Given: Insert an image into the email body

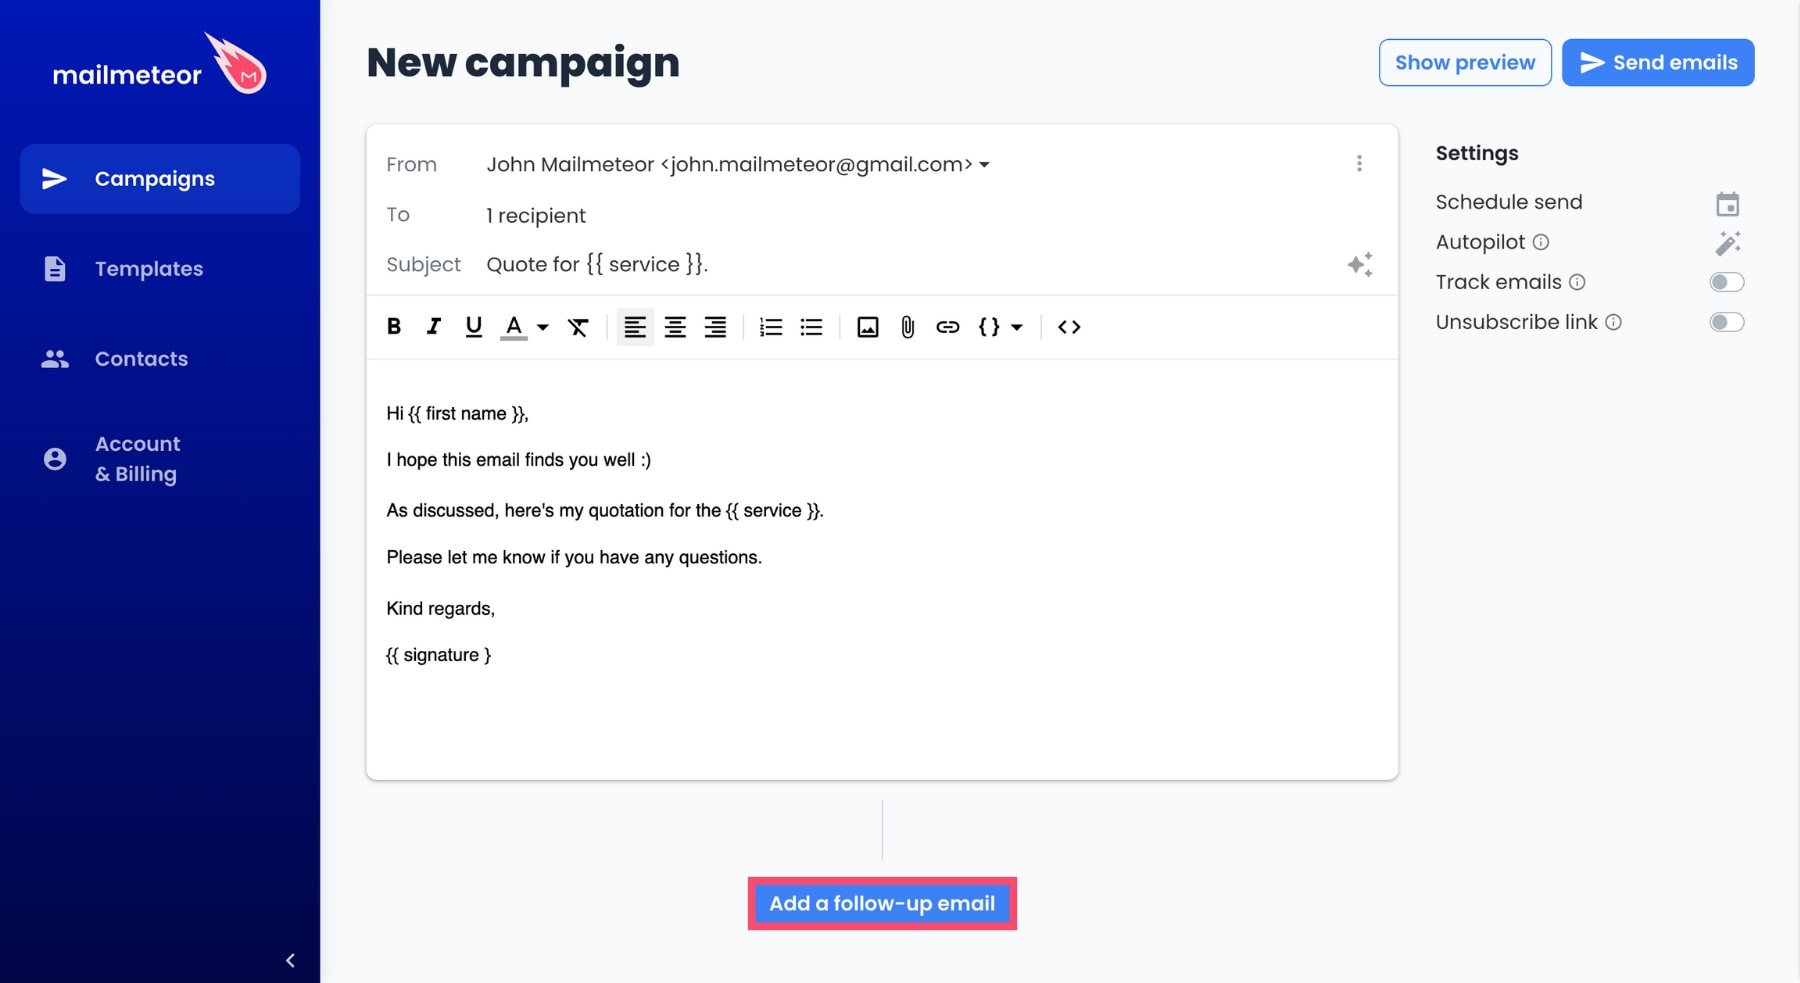Looking at the screenshot, I should point(867,327).
